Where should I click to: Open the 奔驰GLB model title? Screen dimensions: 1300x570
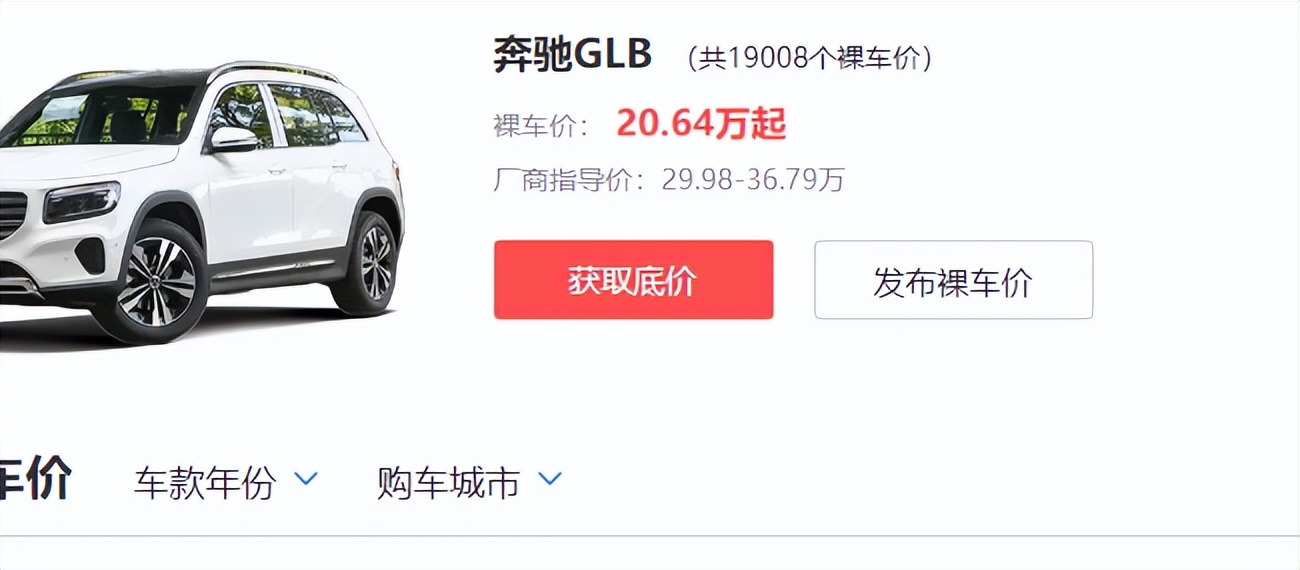(x=572, y=55)
